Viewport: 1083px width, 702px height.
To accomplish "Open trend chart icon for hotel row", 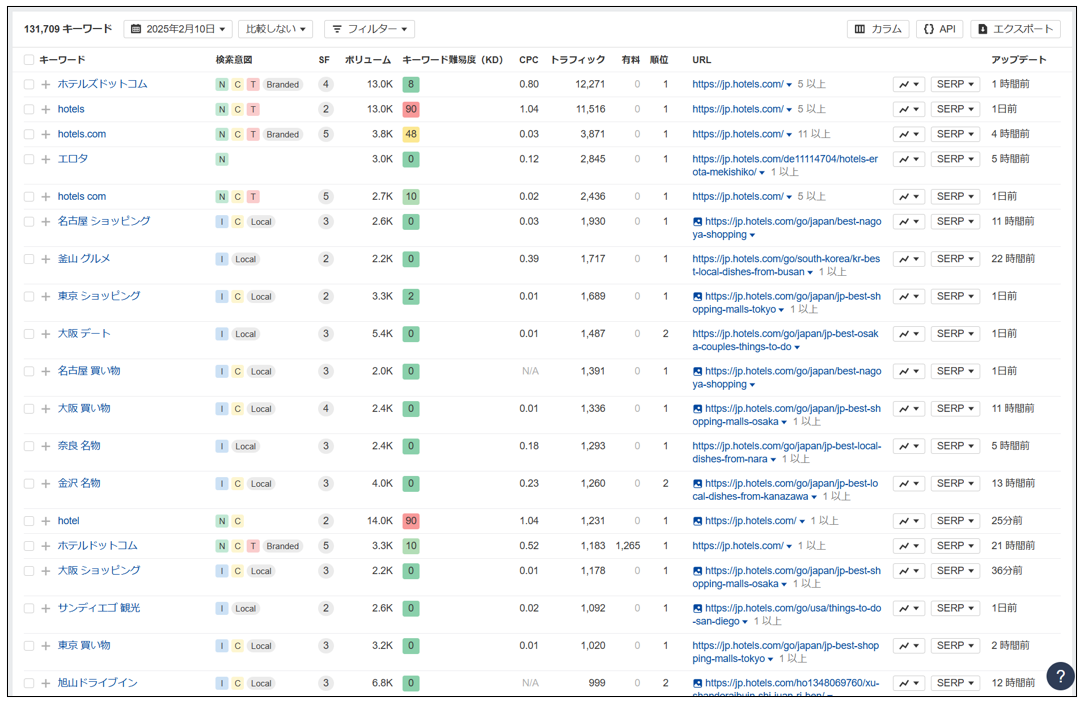I will [908, 521].
